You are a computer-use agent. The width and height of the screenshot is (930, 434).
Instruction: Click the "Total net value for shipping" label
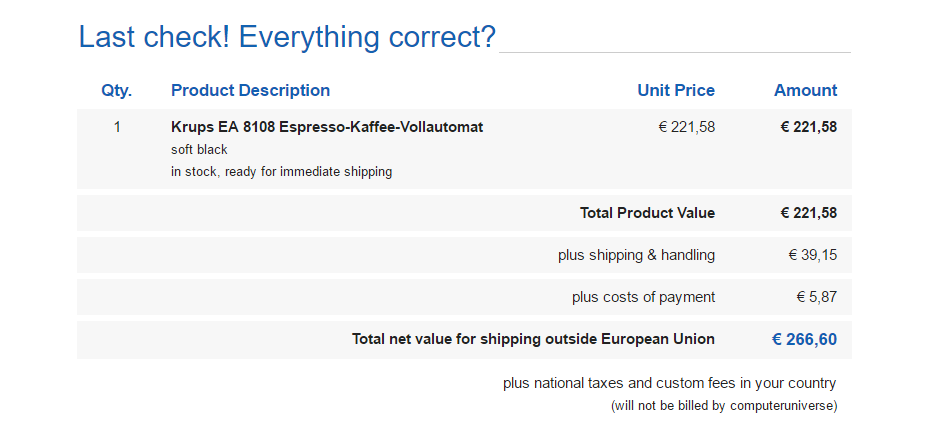click(533, 339)
